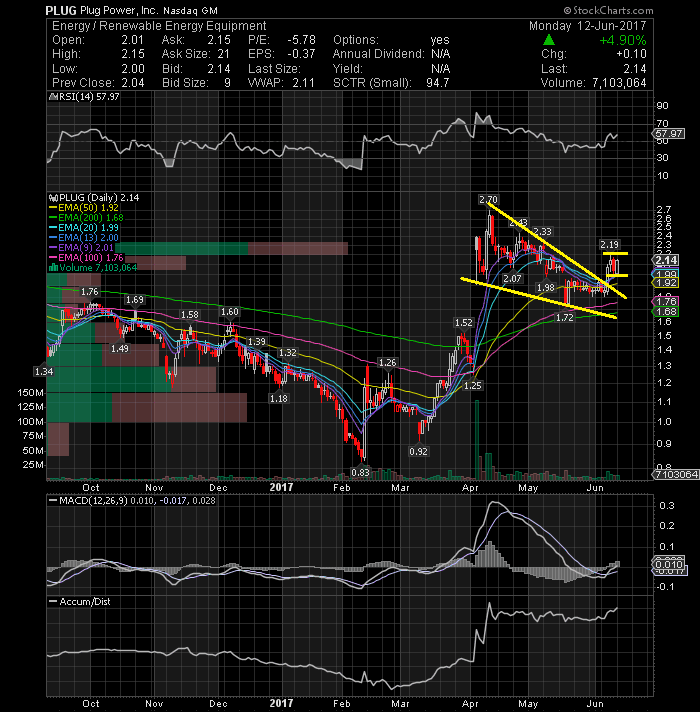This screenshot has height=712, width=700.
Task: Click the green up-arrow change indicator
Action: pyautogui.click(x=548, y=40)
